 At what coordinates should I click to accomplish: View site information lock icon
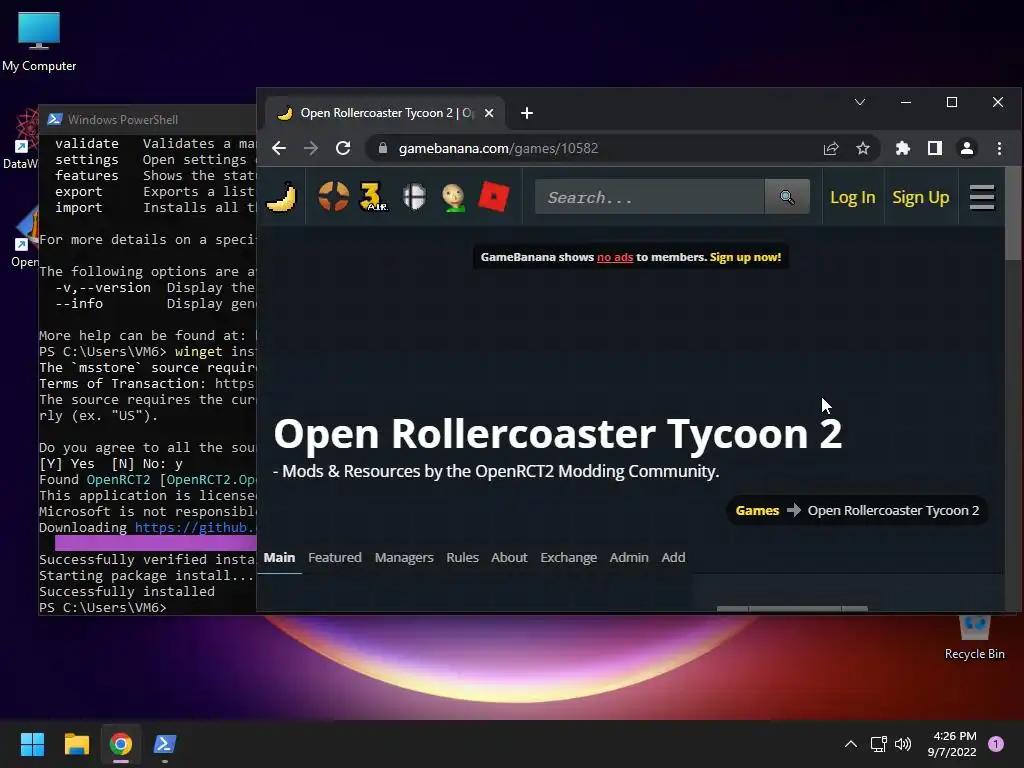pyautogui.click(x=383, y=148)
